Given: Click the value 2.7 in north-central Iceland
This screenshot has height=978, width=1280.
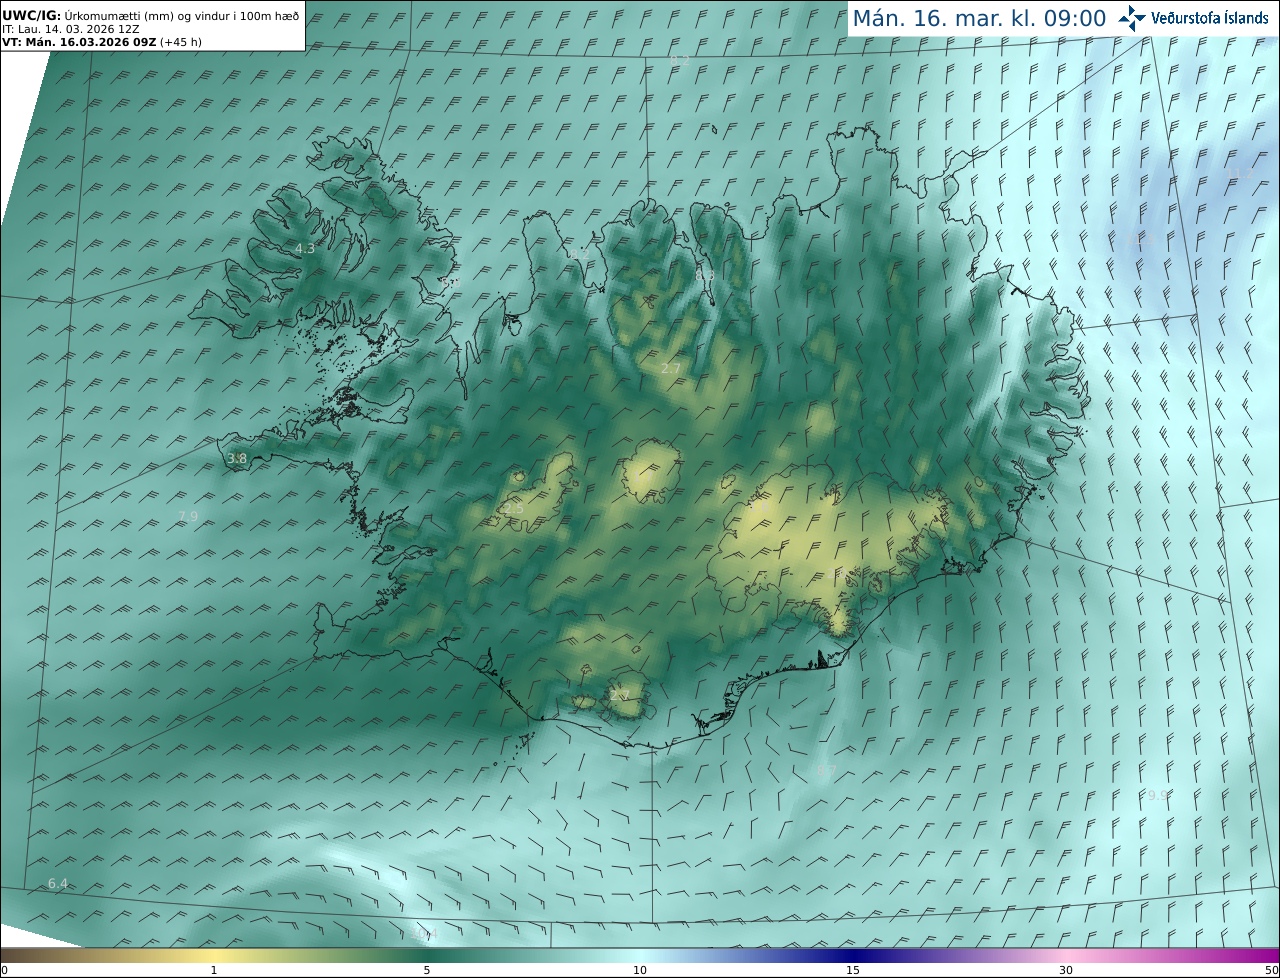Looking at the screenshot, I should point(671,368).
